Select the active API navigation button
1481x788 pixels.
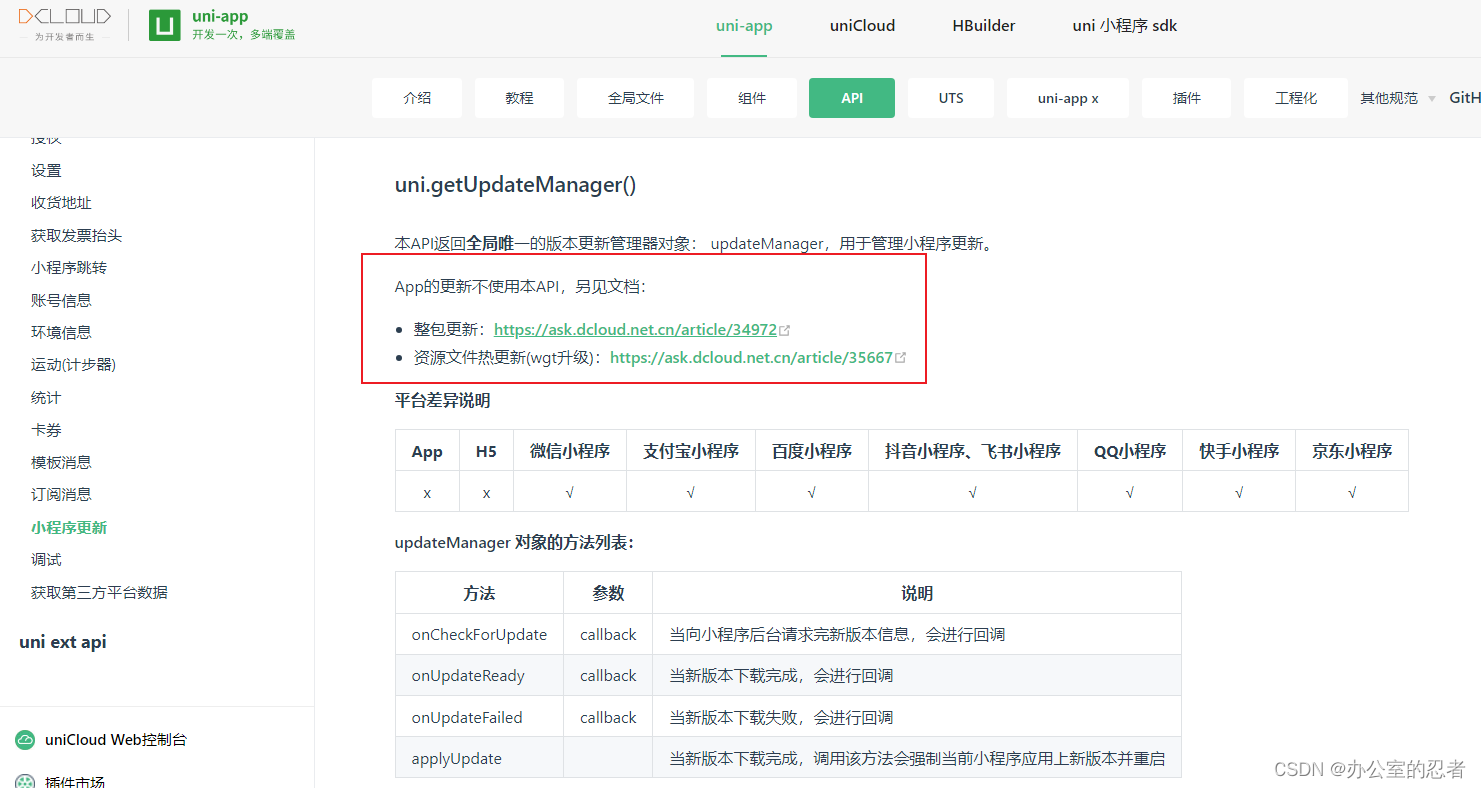[x=852, y=98]
